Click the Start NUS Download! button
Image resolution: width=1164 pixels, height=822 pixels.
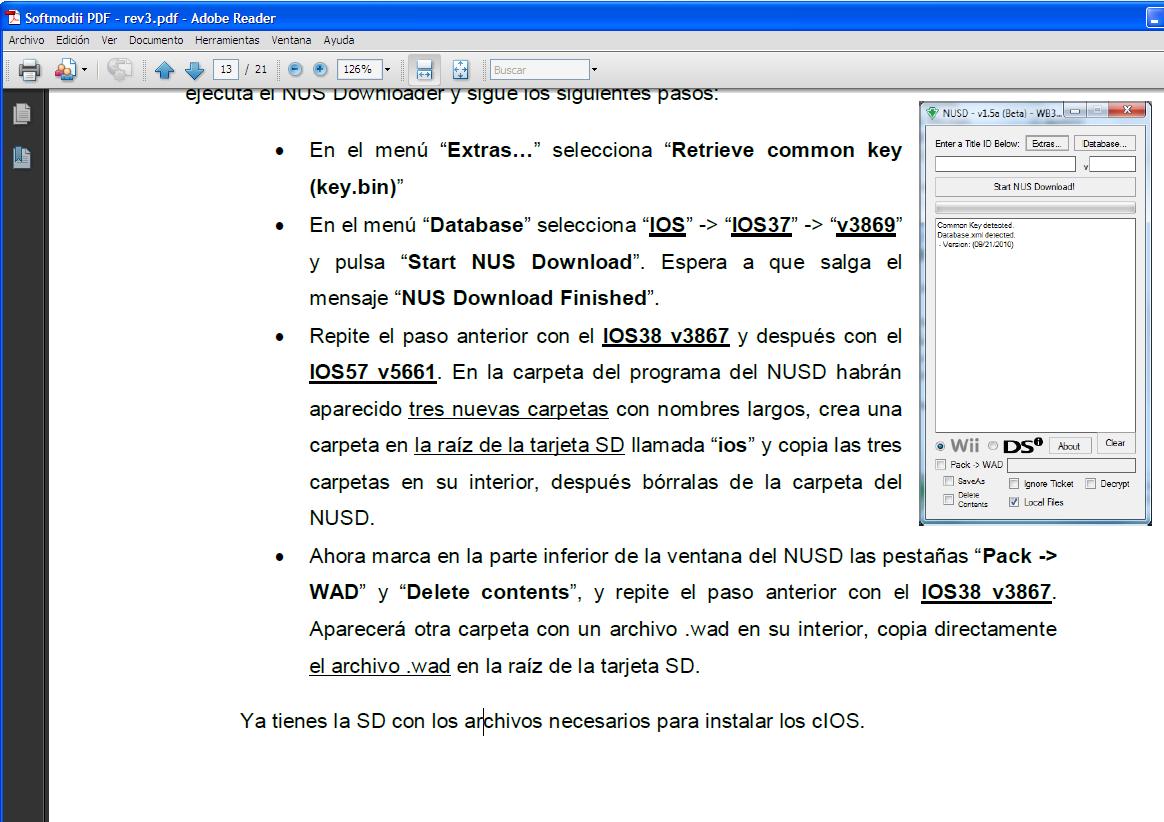pos(1034,186)
